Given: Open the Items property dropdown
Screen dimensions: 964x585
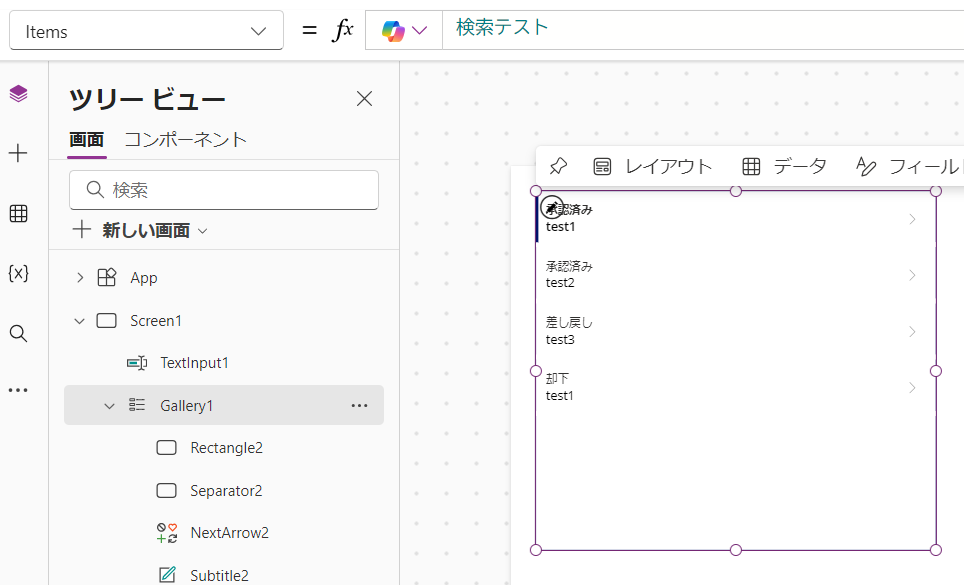Looking at the screenshot, I should pos(146,30).
